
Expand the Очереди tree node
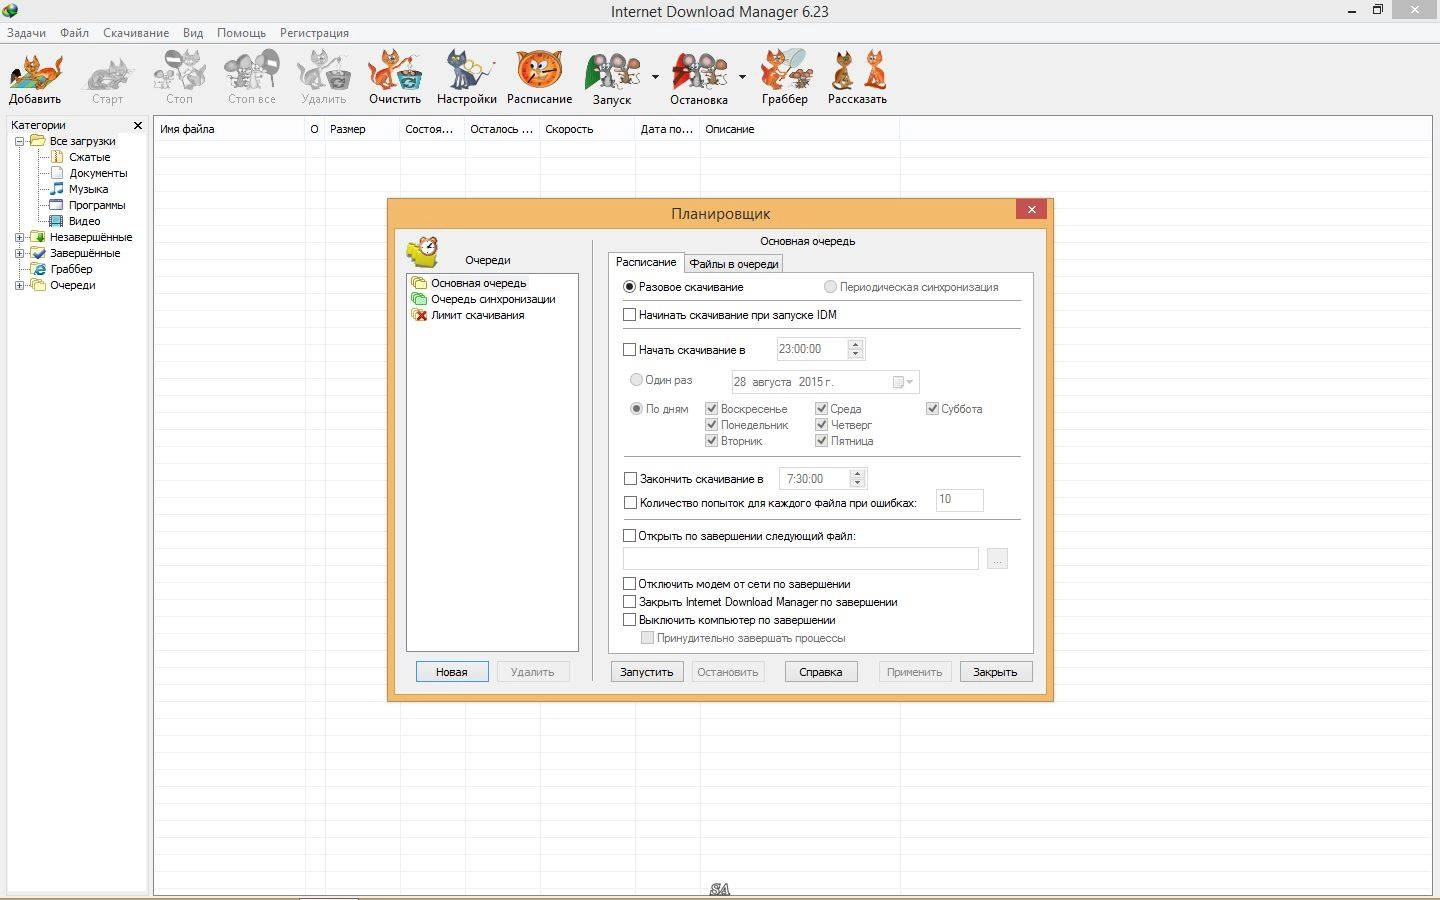click(19, 285)
